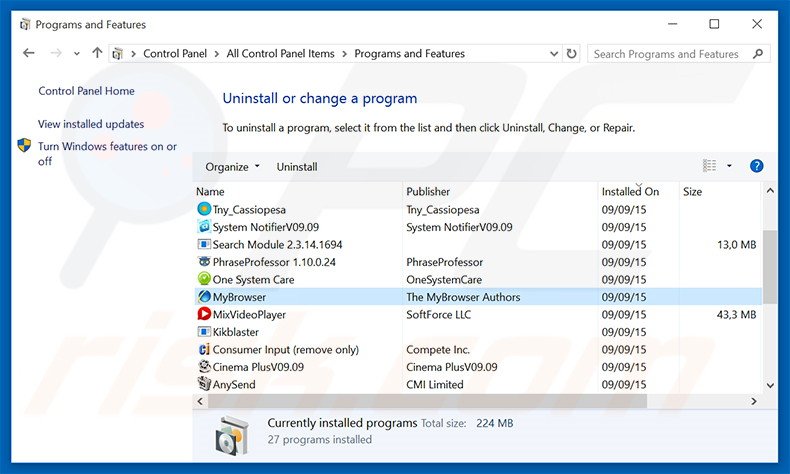
Task: Click the AnySend program icon
Action: pos(204,384)
